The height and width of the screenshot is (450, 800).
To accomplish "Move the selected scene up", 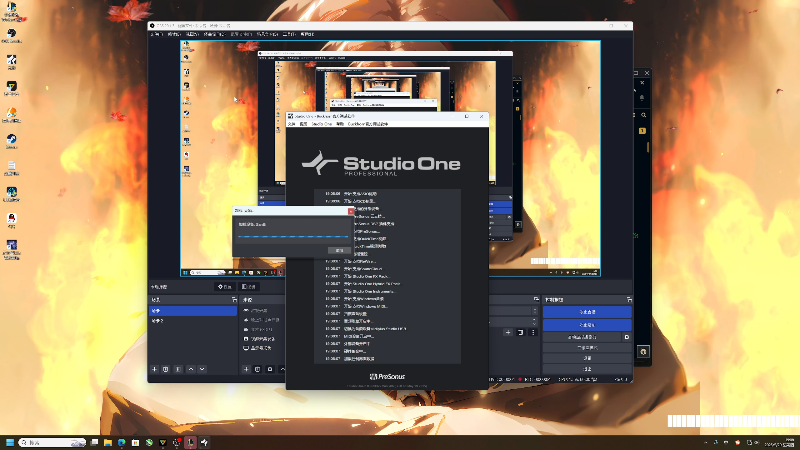I will click(190, 369).
